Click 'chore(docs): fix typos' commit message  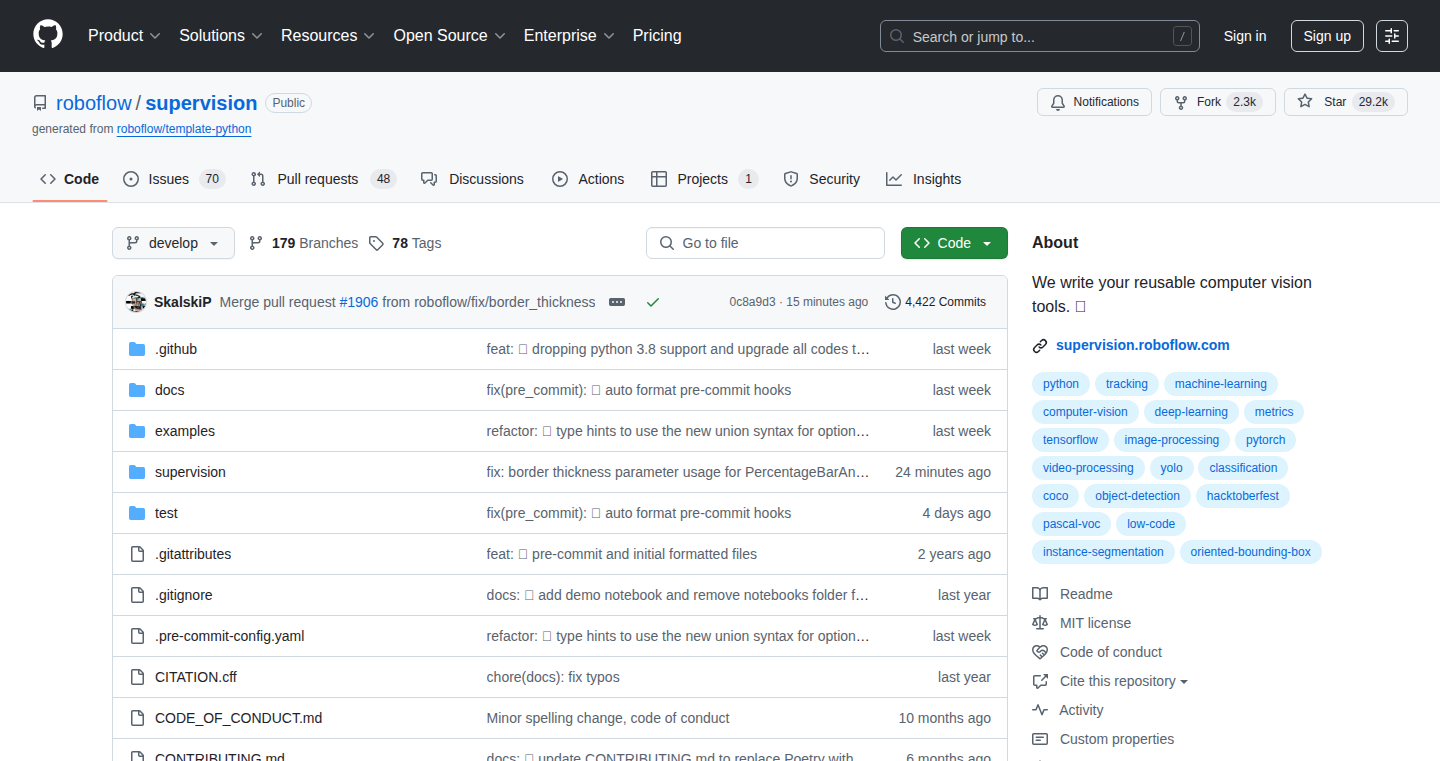tap(553, 677)
